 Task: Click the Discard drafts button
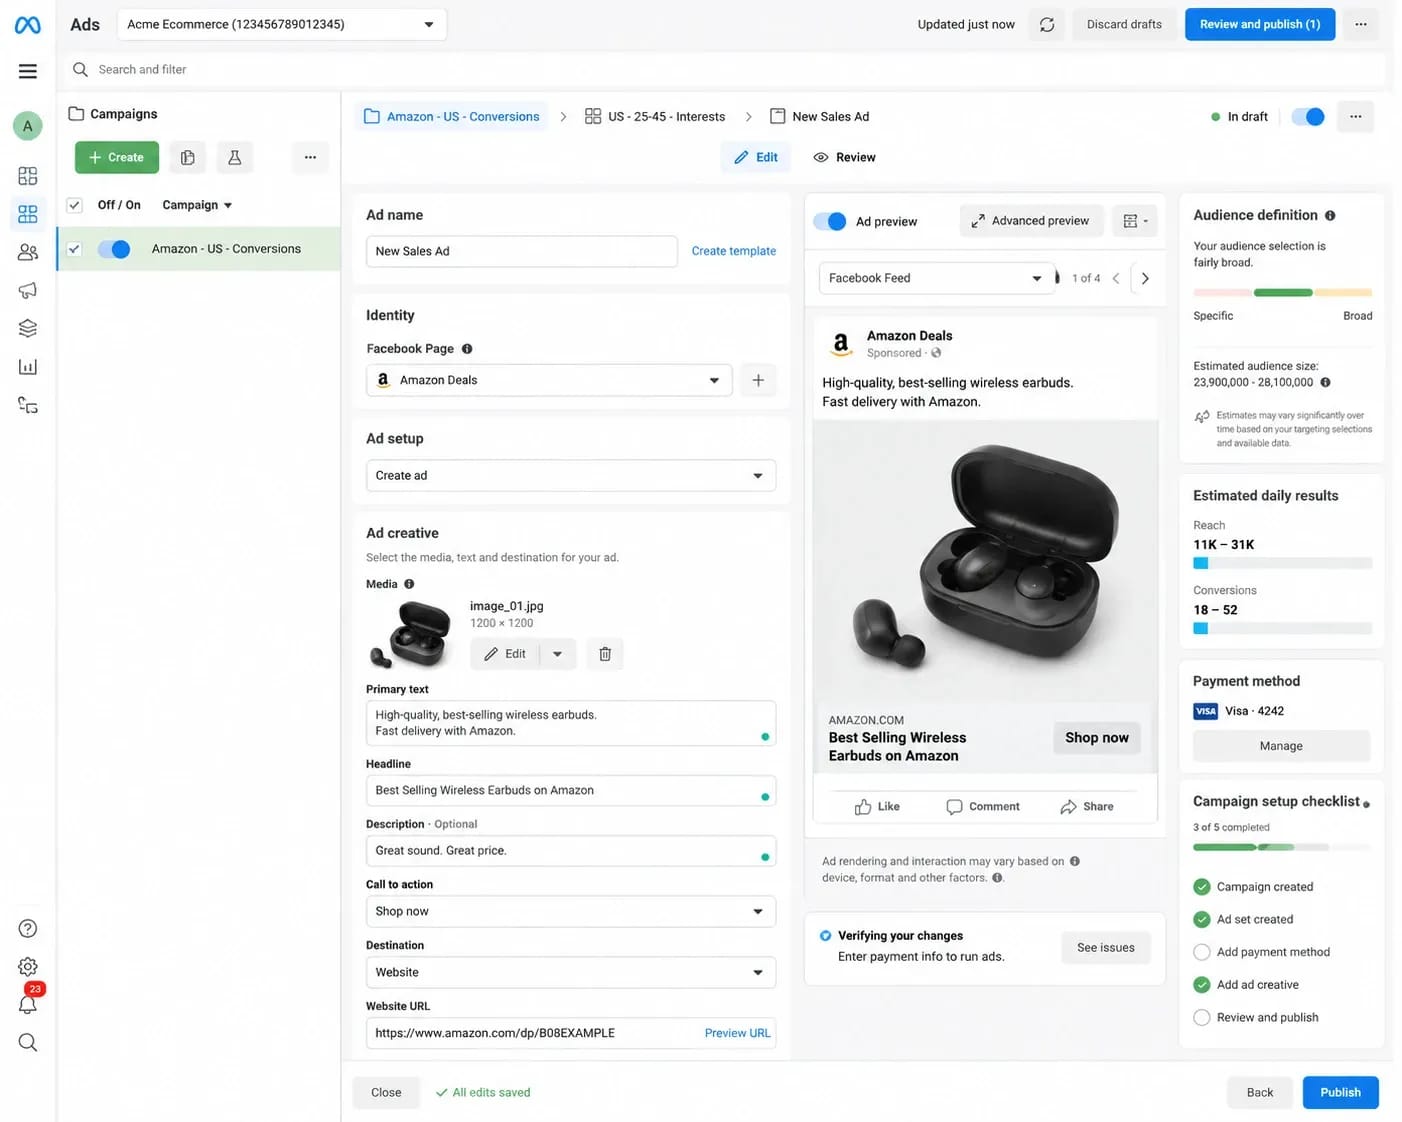1124,24
